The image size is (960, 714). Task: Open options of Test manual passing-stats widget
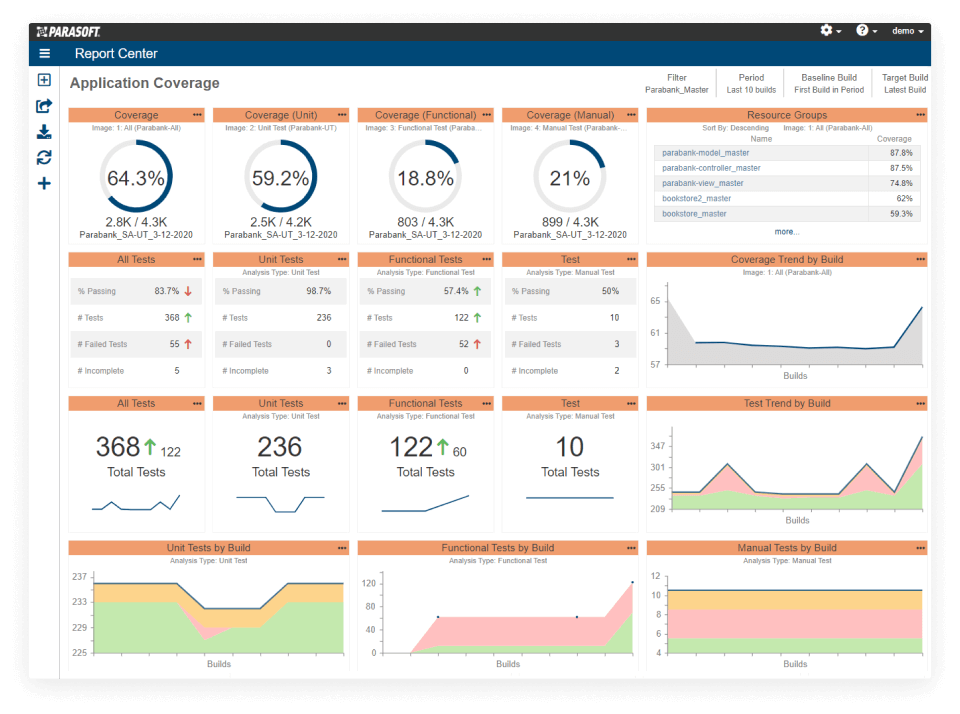coord(631,259)
